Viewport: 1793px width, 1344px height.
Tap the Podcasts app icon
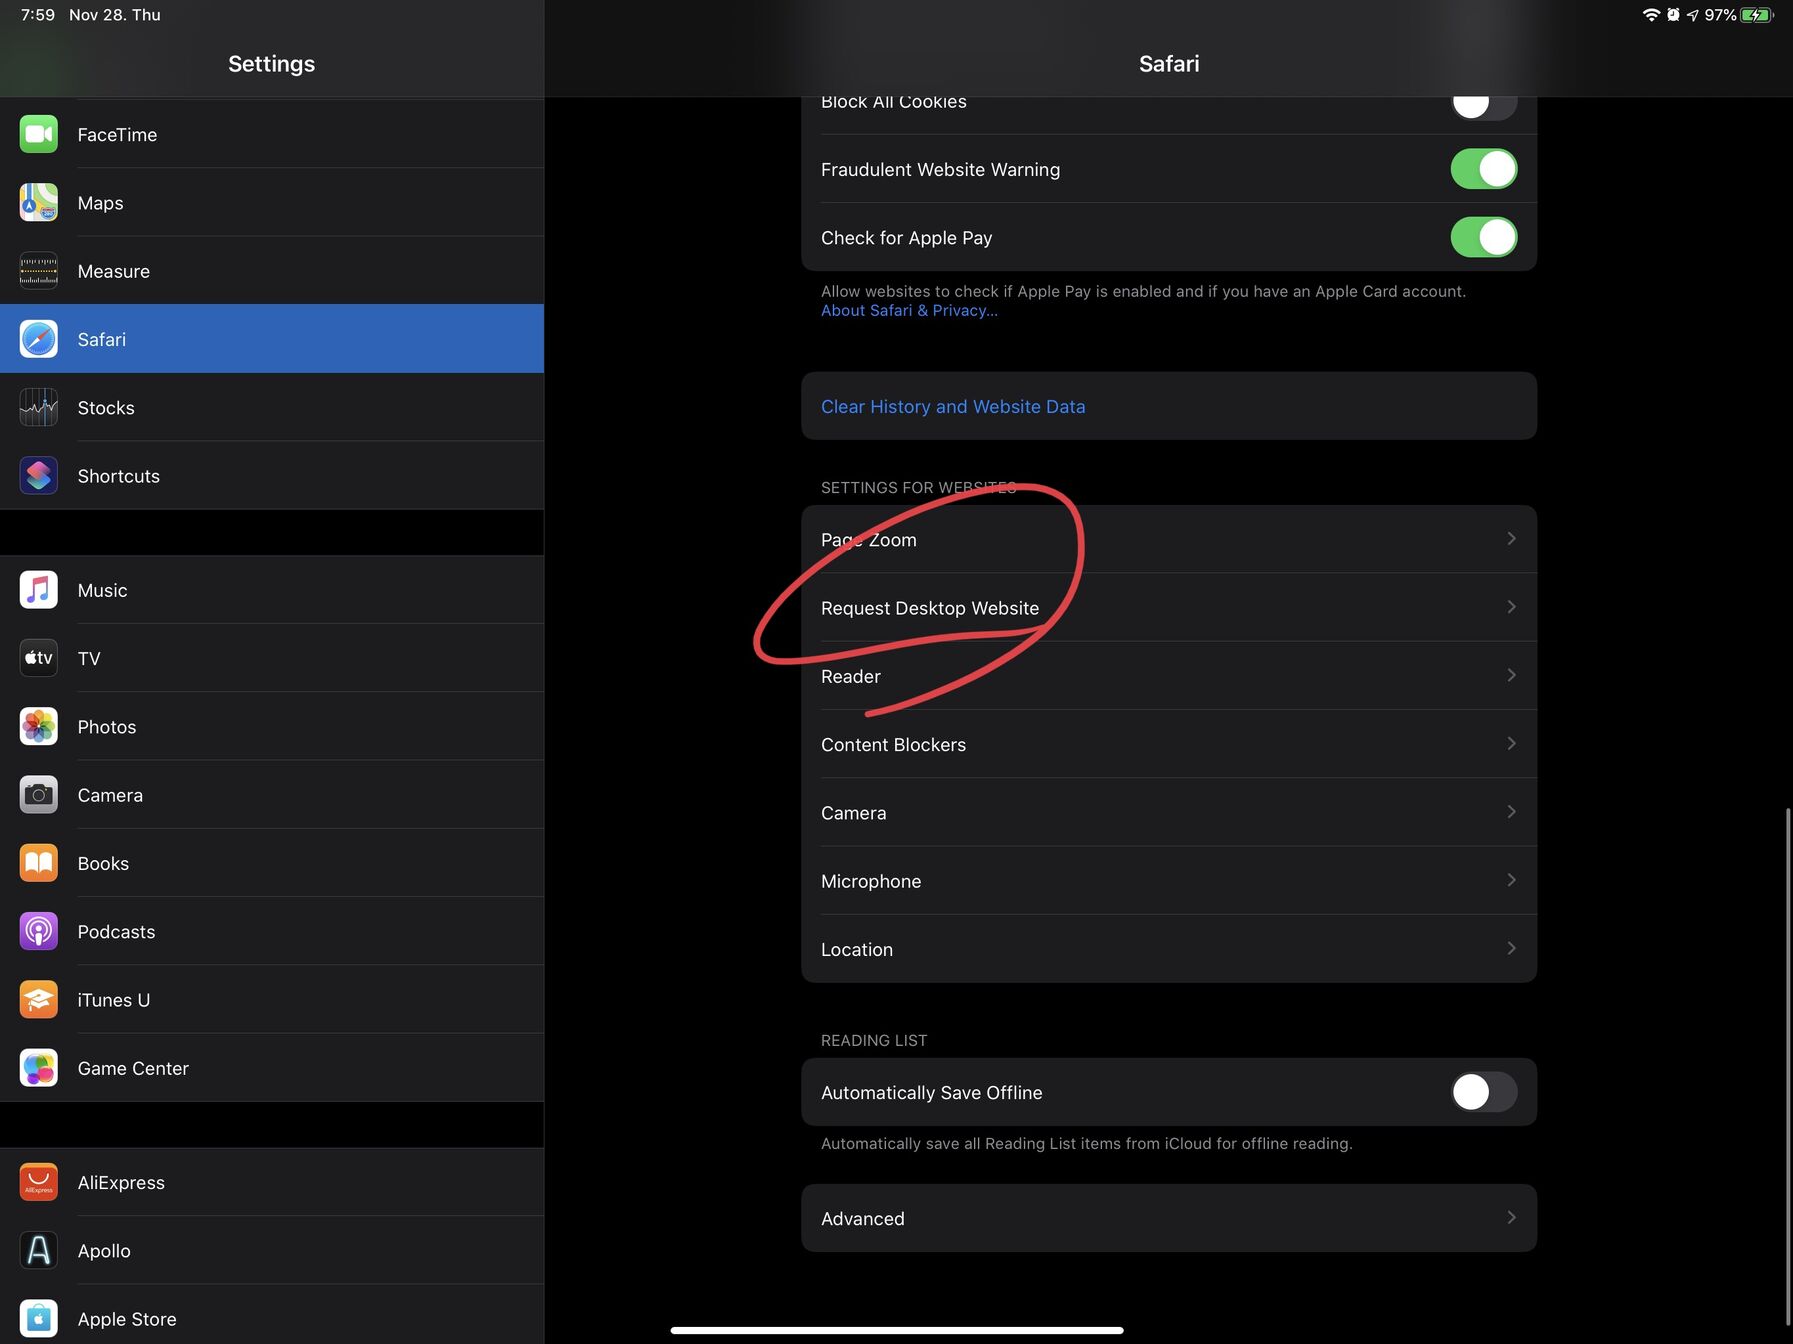pos(39,931)
